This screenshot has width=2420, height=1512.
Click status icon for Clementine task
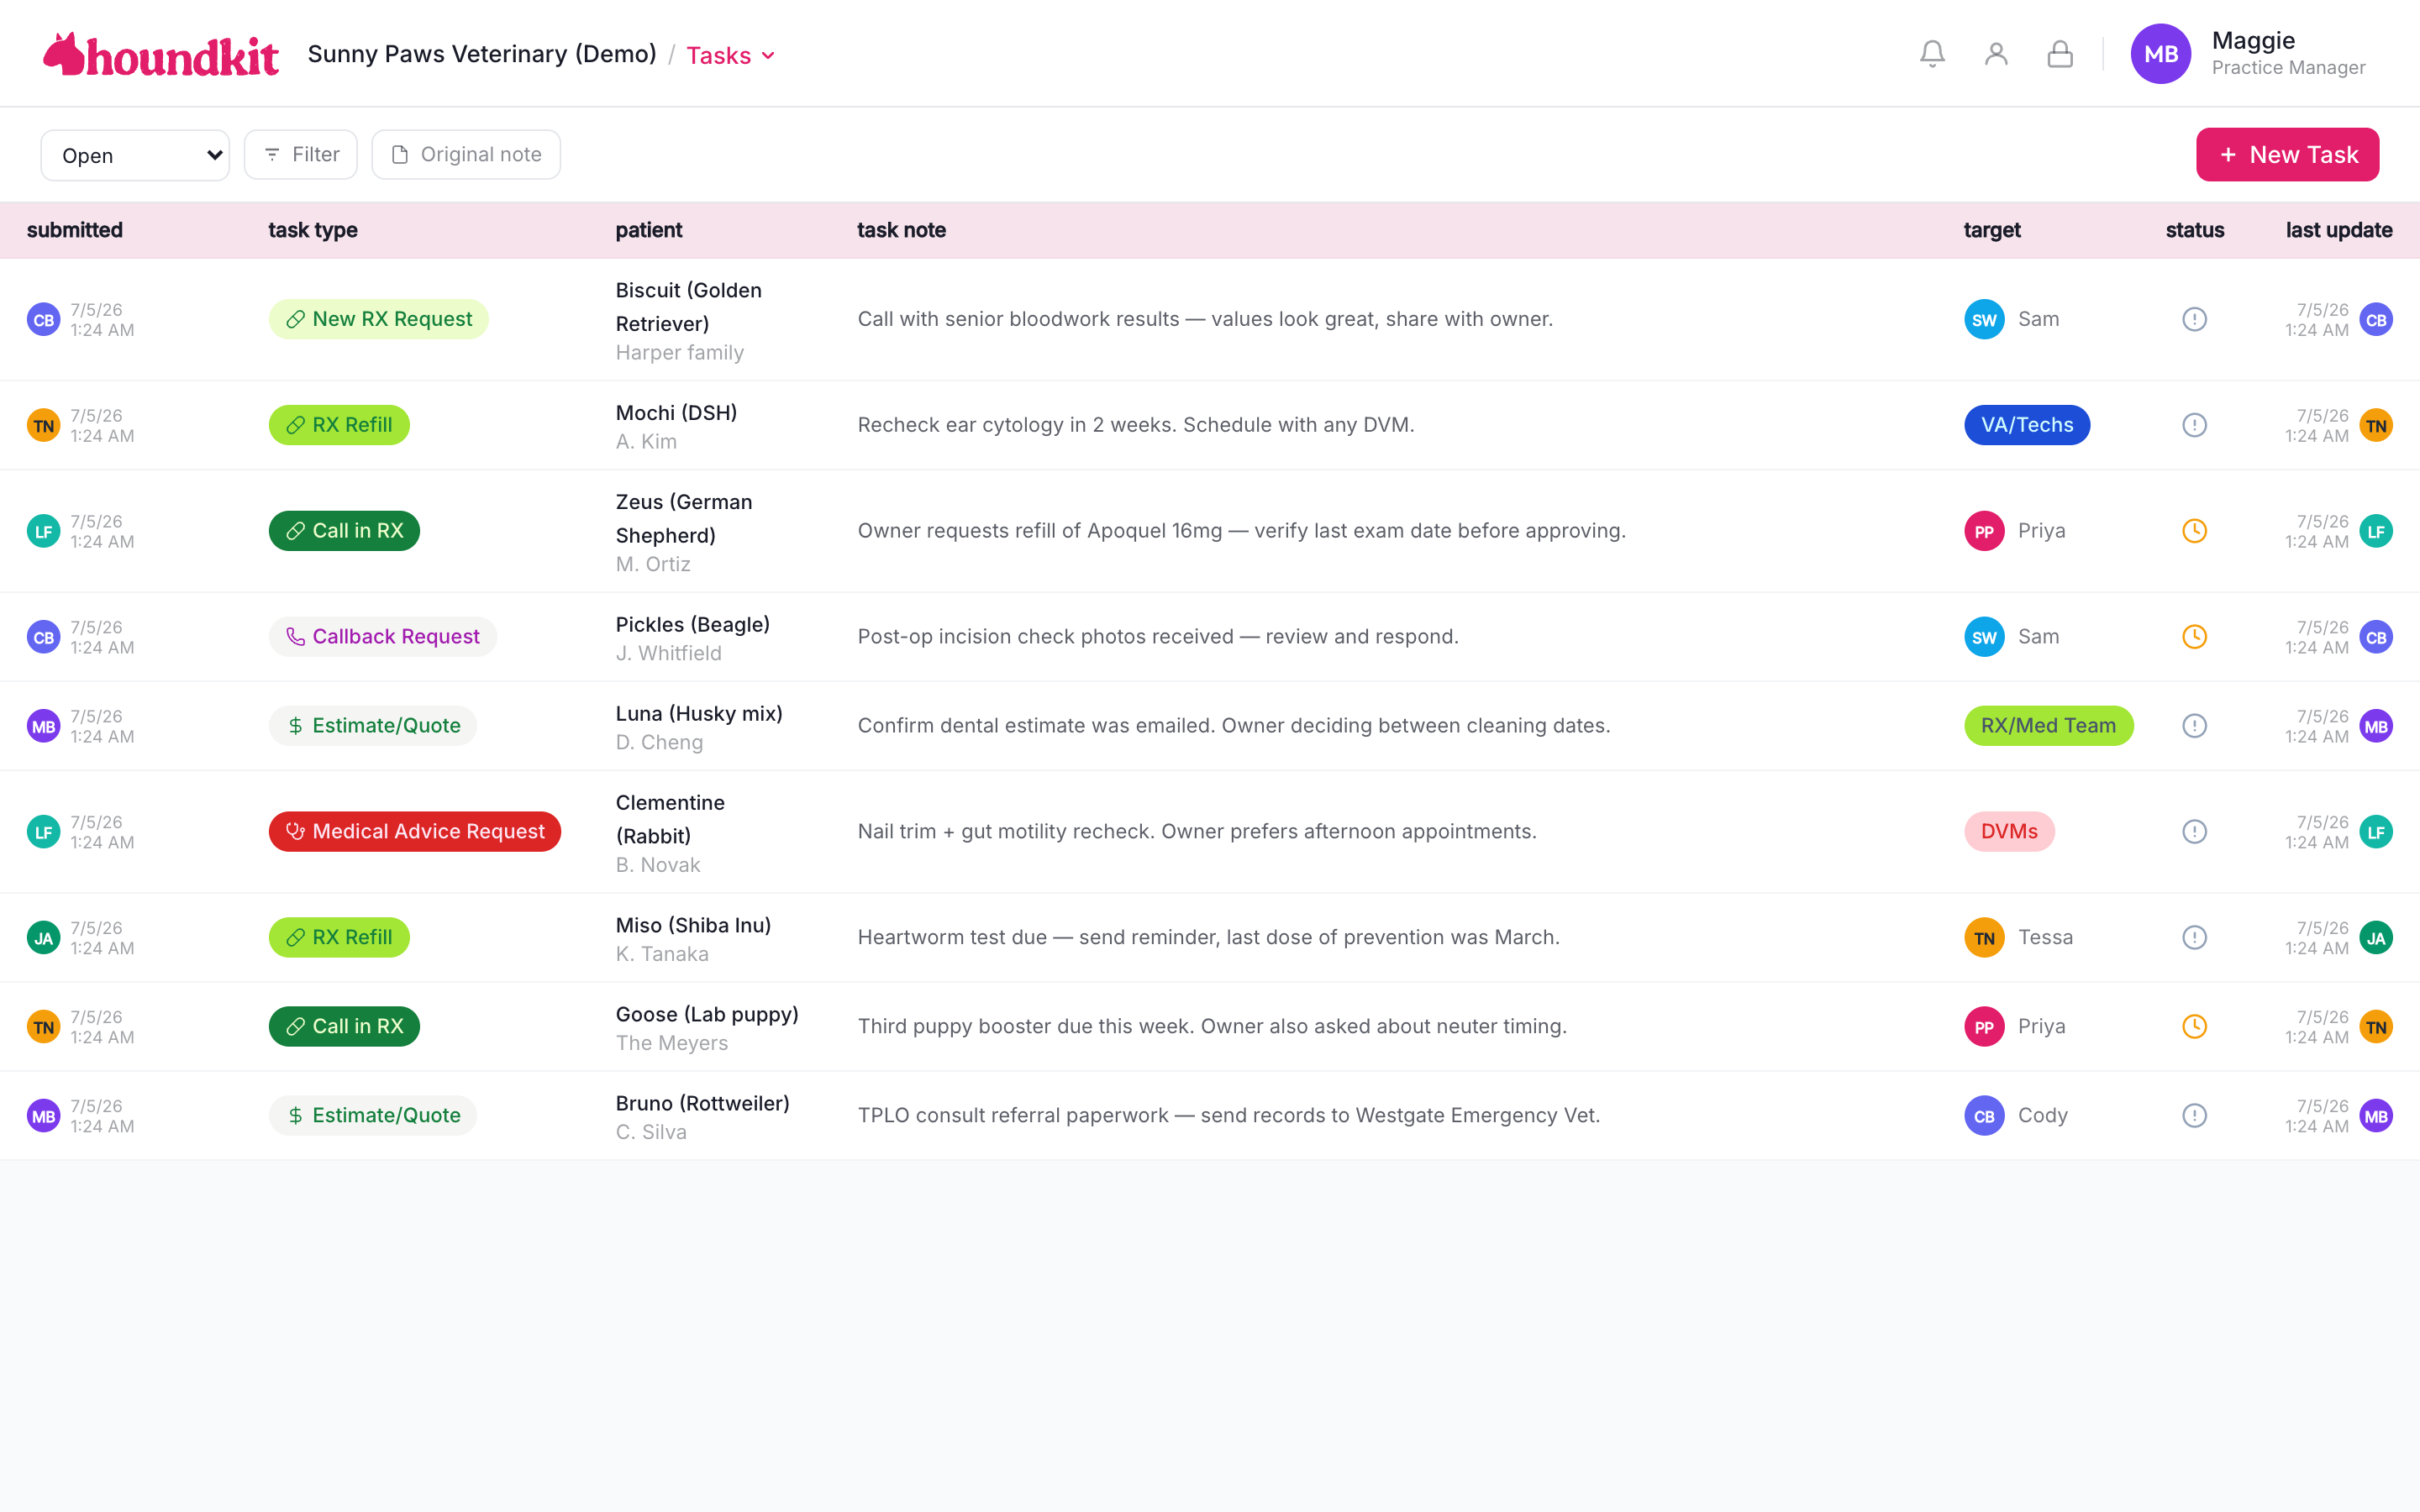(x=2194, y=832)
